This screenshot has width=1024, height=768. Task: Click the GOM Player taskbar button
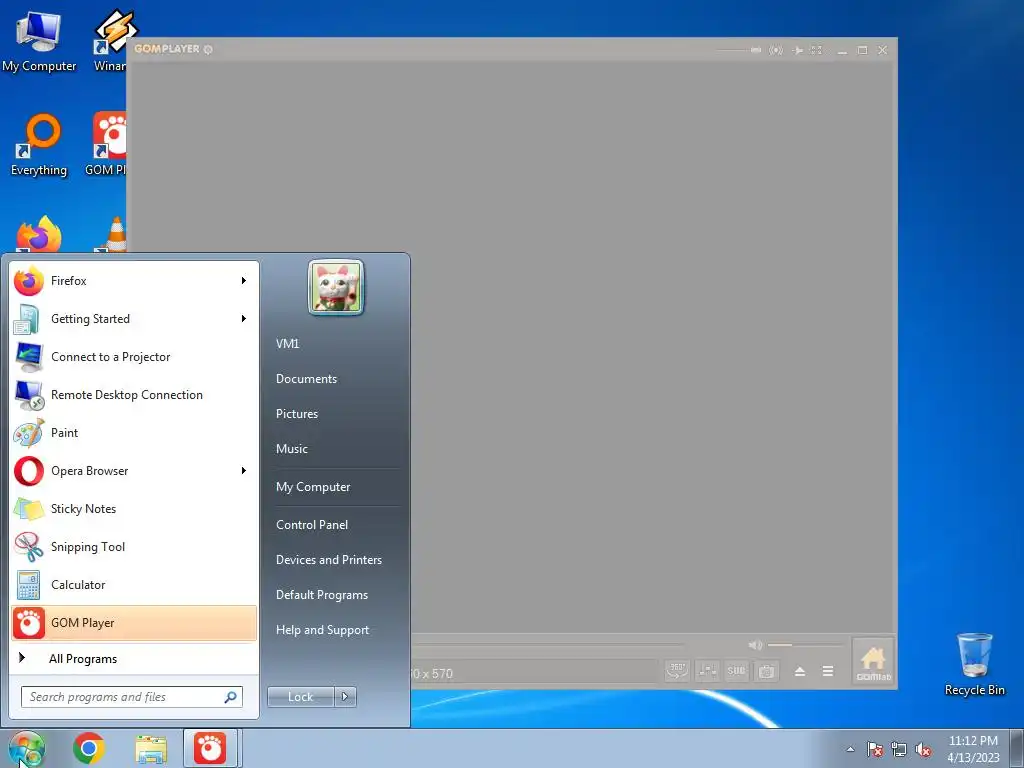210,748
